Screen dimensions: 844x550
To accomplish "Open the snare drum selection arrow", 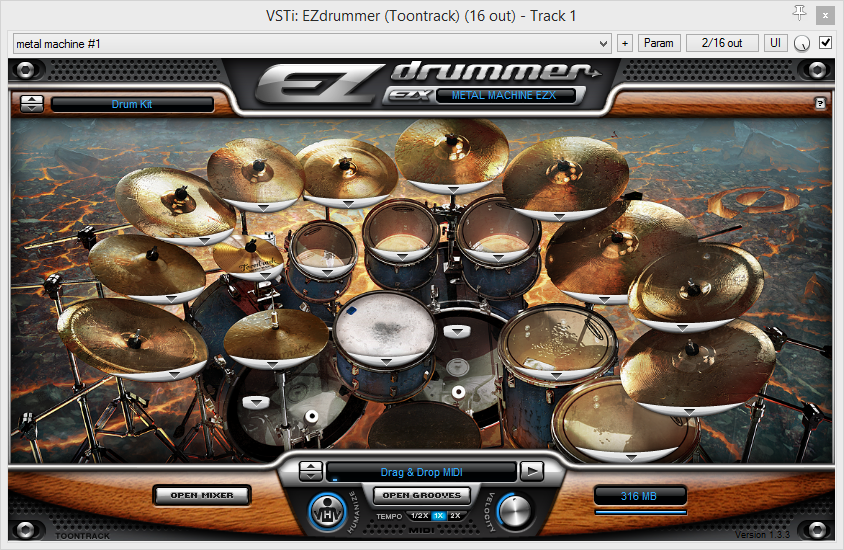I will tap(385, 361).
